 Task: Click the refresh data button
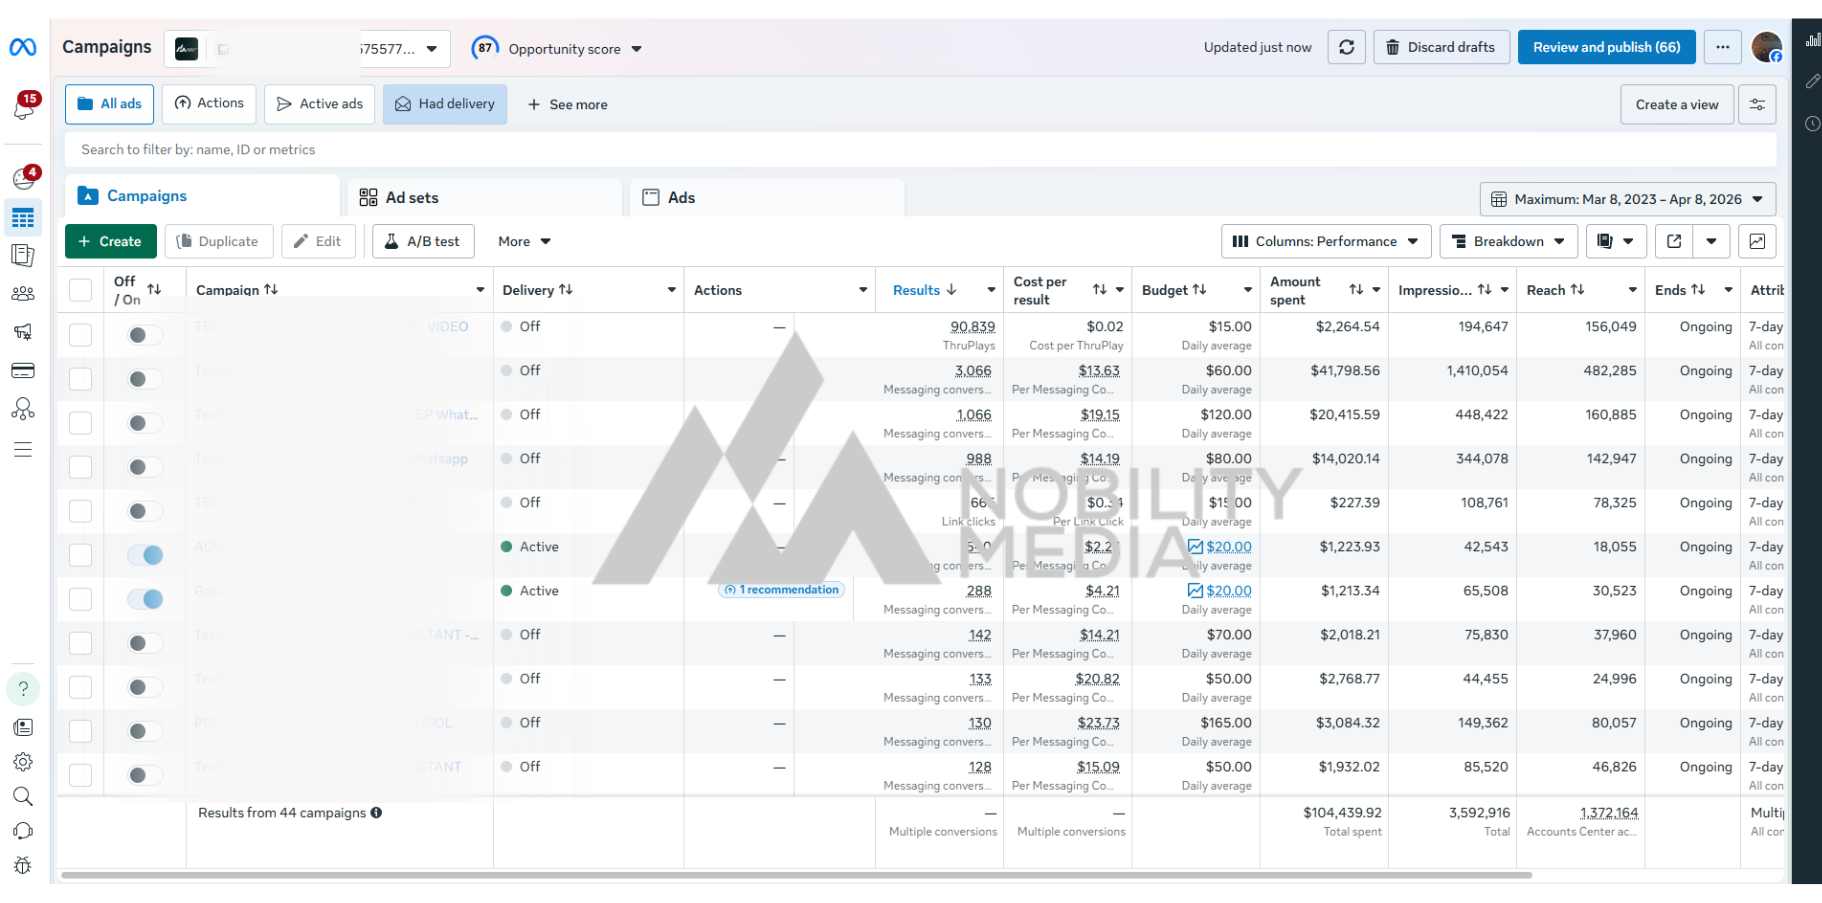(x=1347, y=47)
